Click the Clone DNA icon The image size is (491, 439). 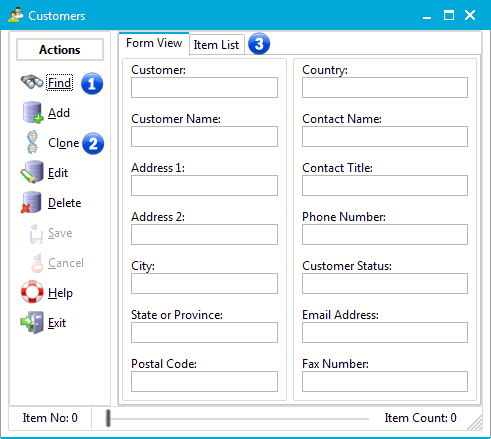[x=32, y=142]
